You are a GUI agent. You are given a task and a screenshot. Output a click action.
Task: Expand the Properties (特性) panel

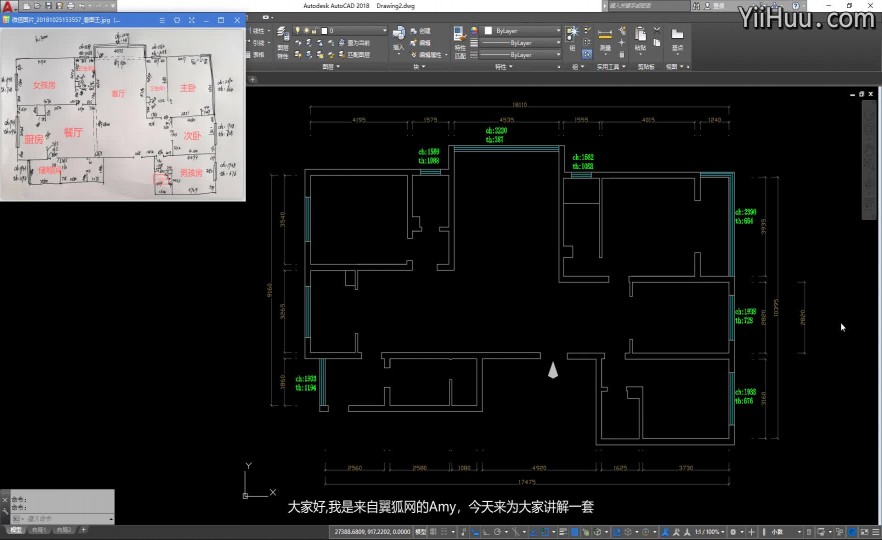pos(502,66)
